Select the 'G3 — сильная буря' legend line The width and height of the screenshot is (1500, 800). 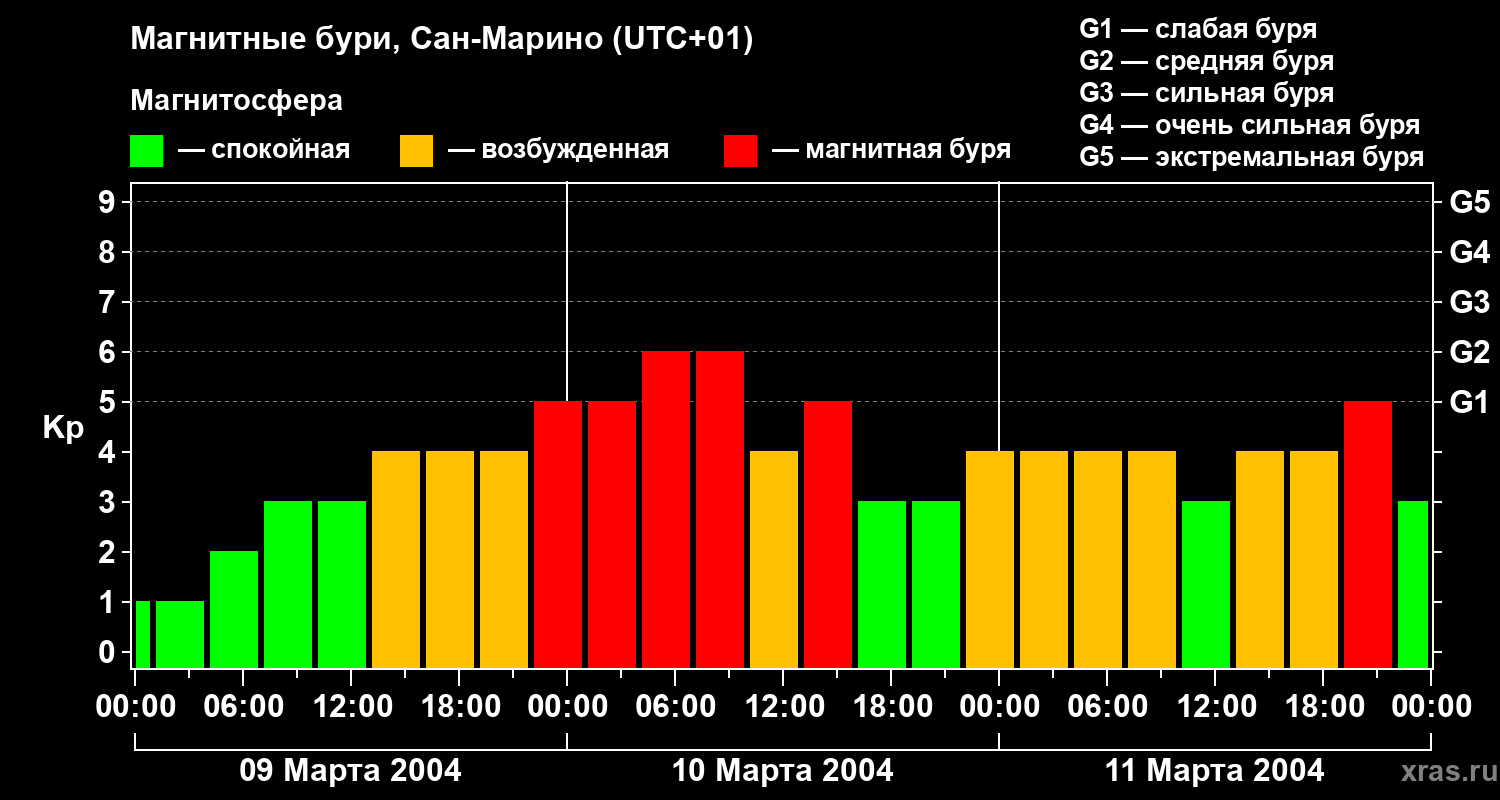(x=1206, y=93)
